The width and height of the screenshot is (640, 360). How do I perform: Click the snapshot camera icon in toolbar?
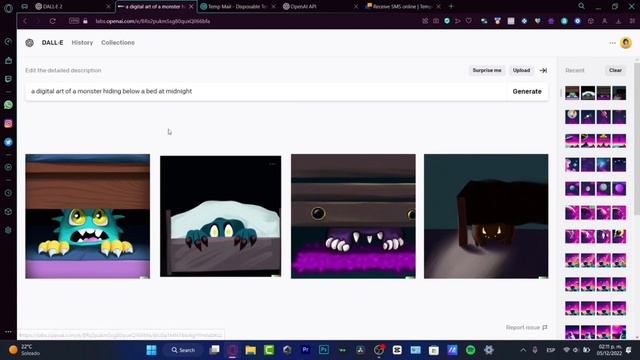[436, 21]
